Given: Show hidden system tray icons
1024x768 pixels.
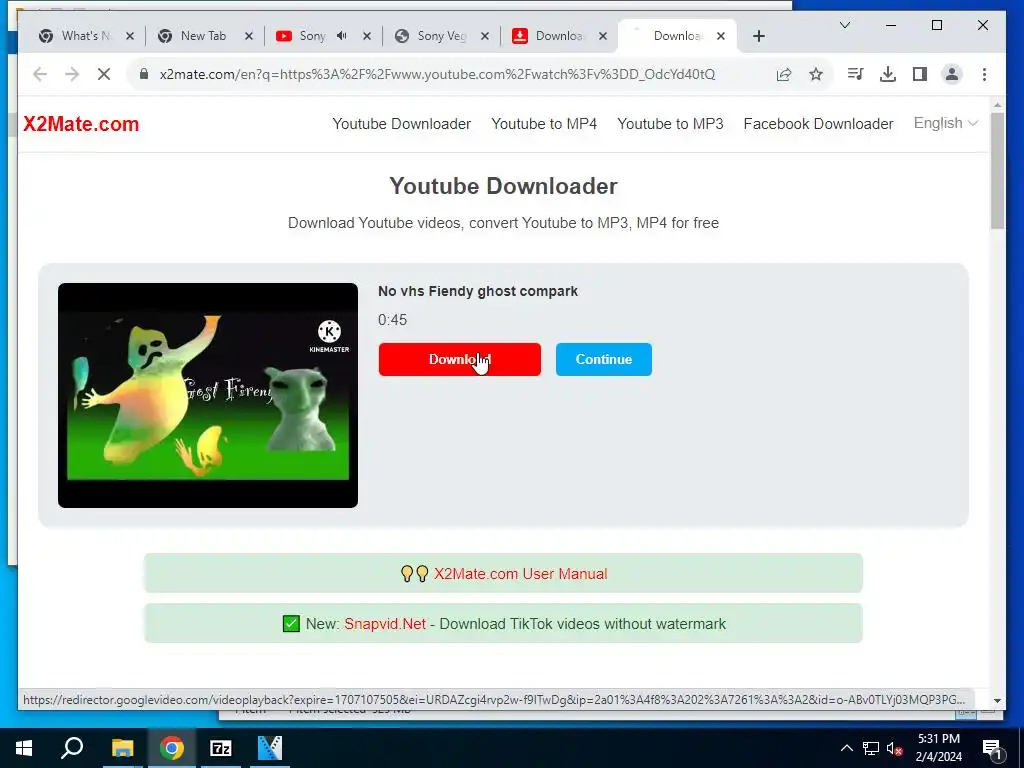Looking at the screenshot, I should tap(846, 748).
